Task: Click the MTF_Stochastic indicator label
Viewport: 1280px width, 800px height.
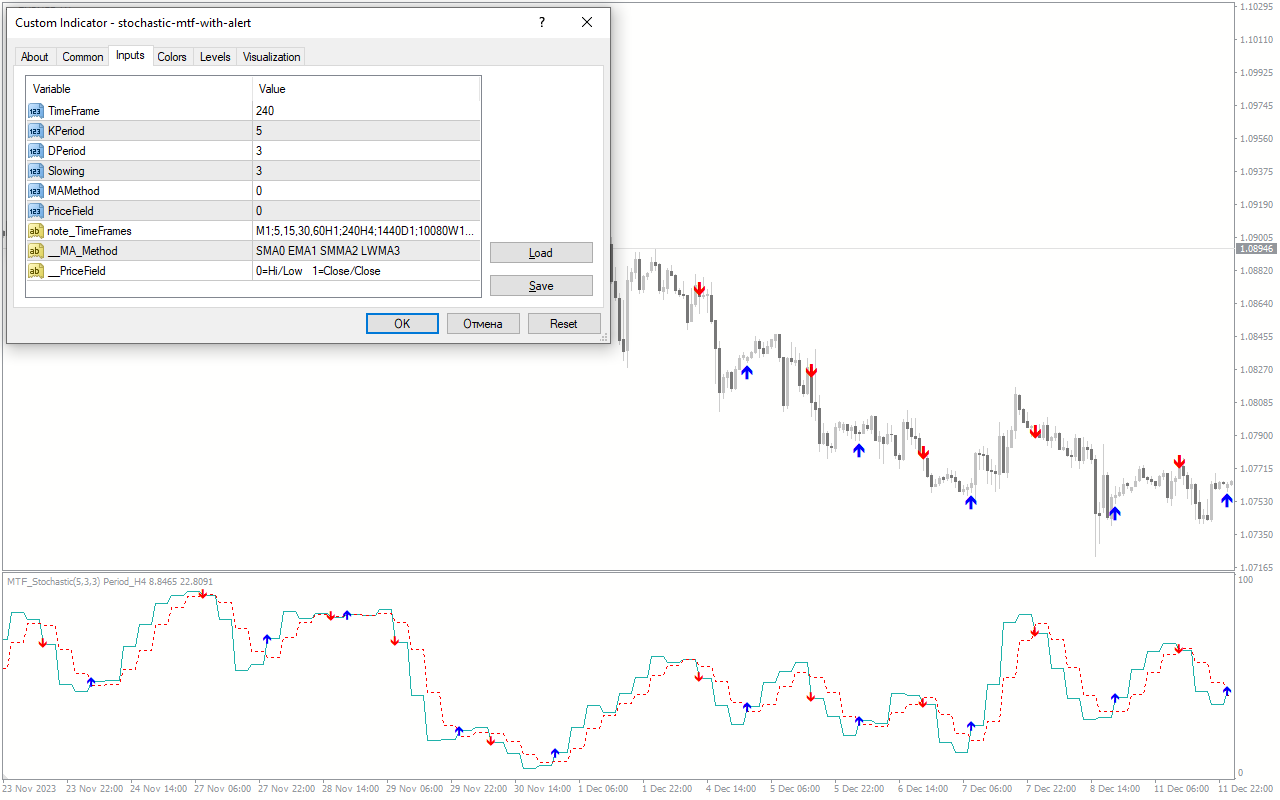Action: [110, 581]
